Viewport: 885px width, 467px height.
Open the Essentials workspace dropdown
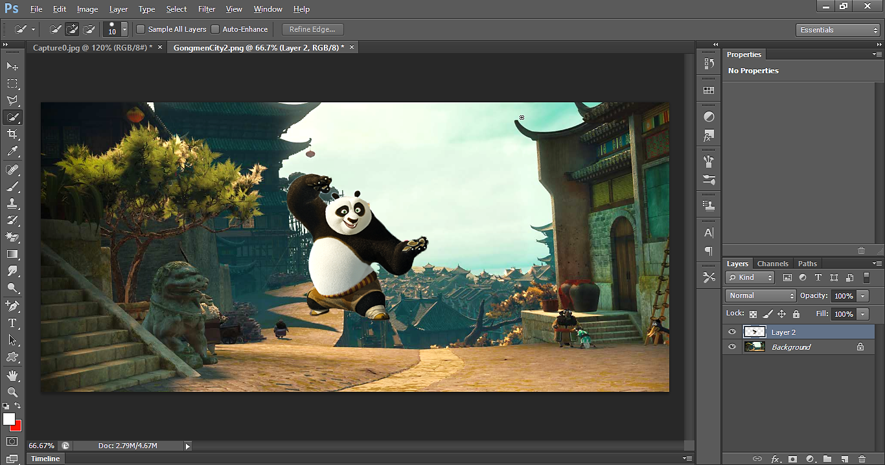(838, 30)
